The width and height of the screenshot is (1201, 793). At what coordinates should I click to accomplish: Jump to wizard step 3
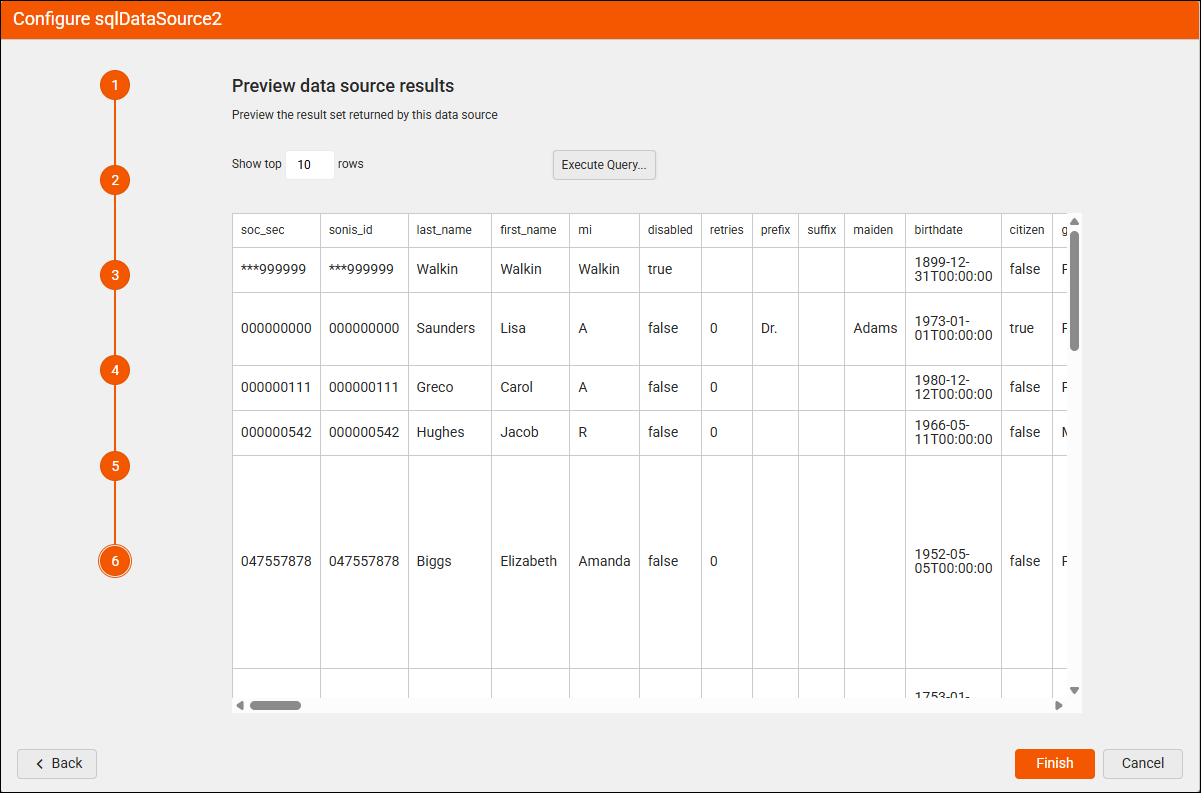click(115, 275)
